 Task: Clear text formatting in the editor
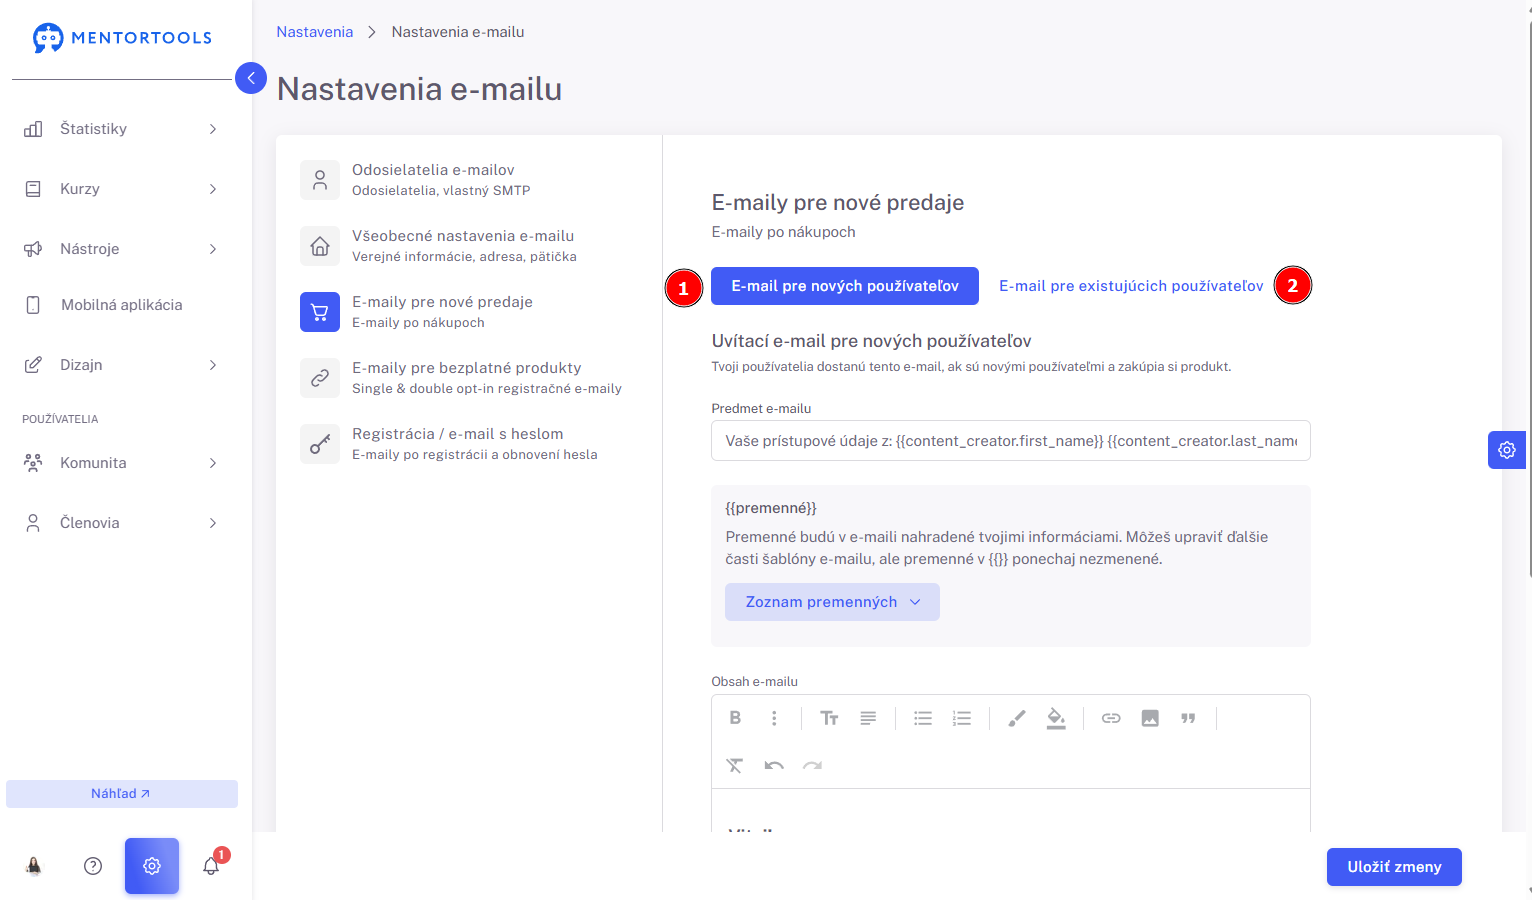pos(735,766)
